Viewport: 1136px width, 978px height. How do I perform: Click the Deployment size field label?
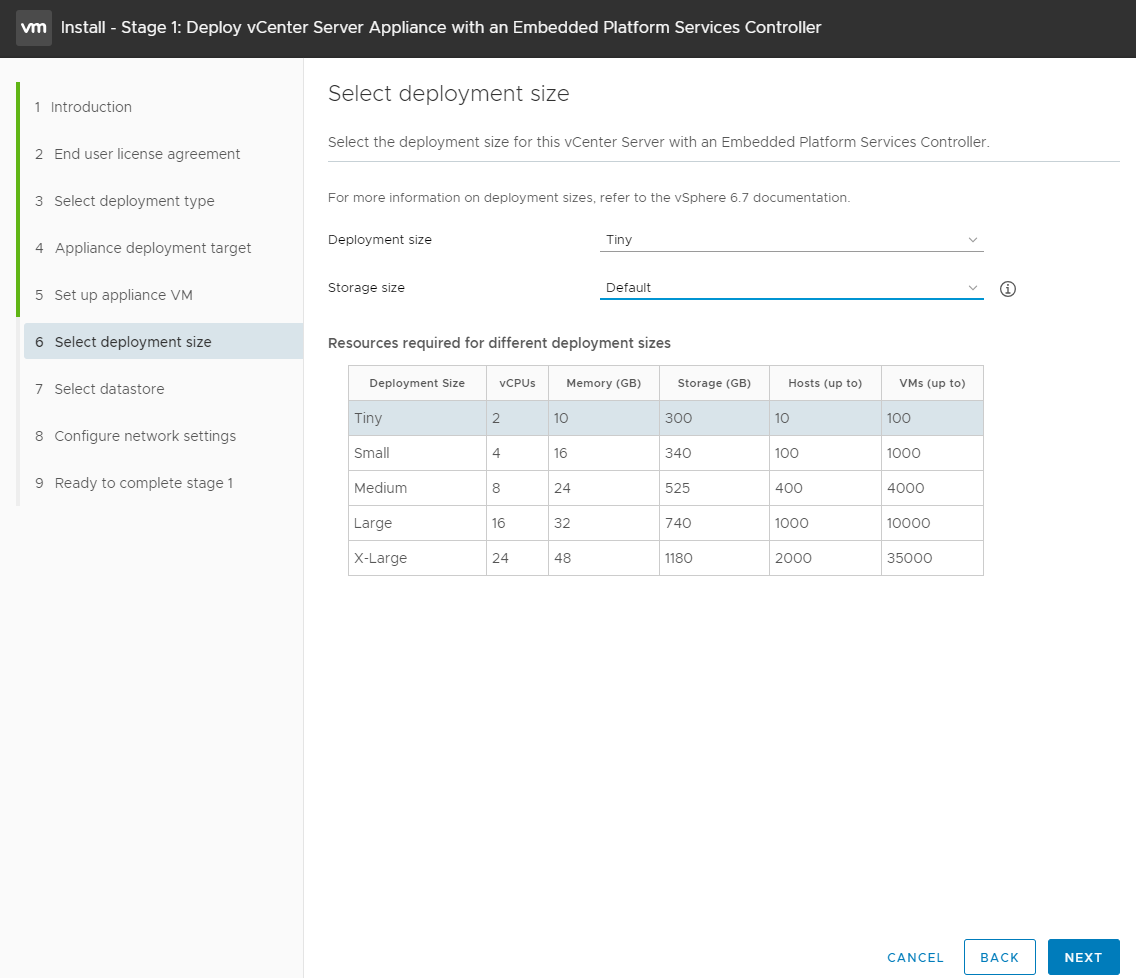click(380, 240)
